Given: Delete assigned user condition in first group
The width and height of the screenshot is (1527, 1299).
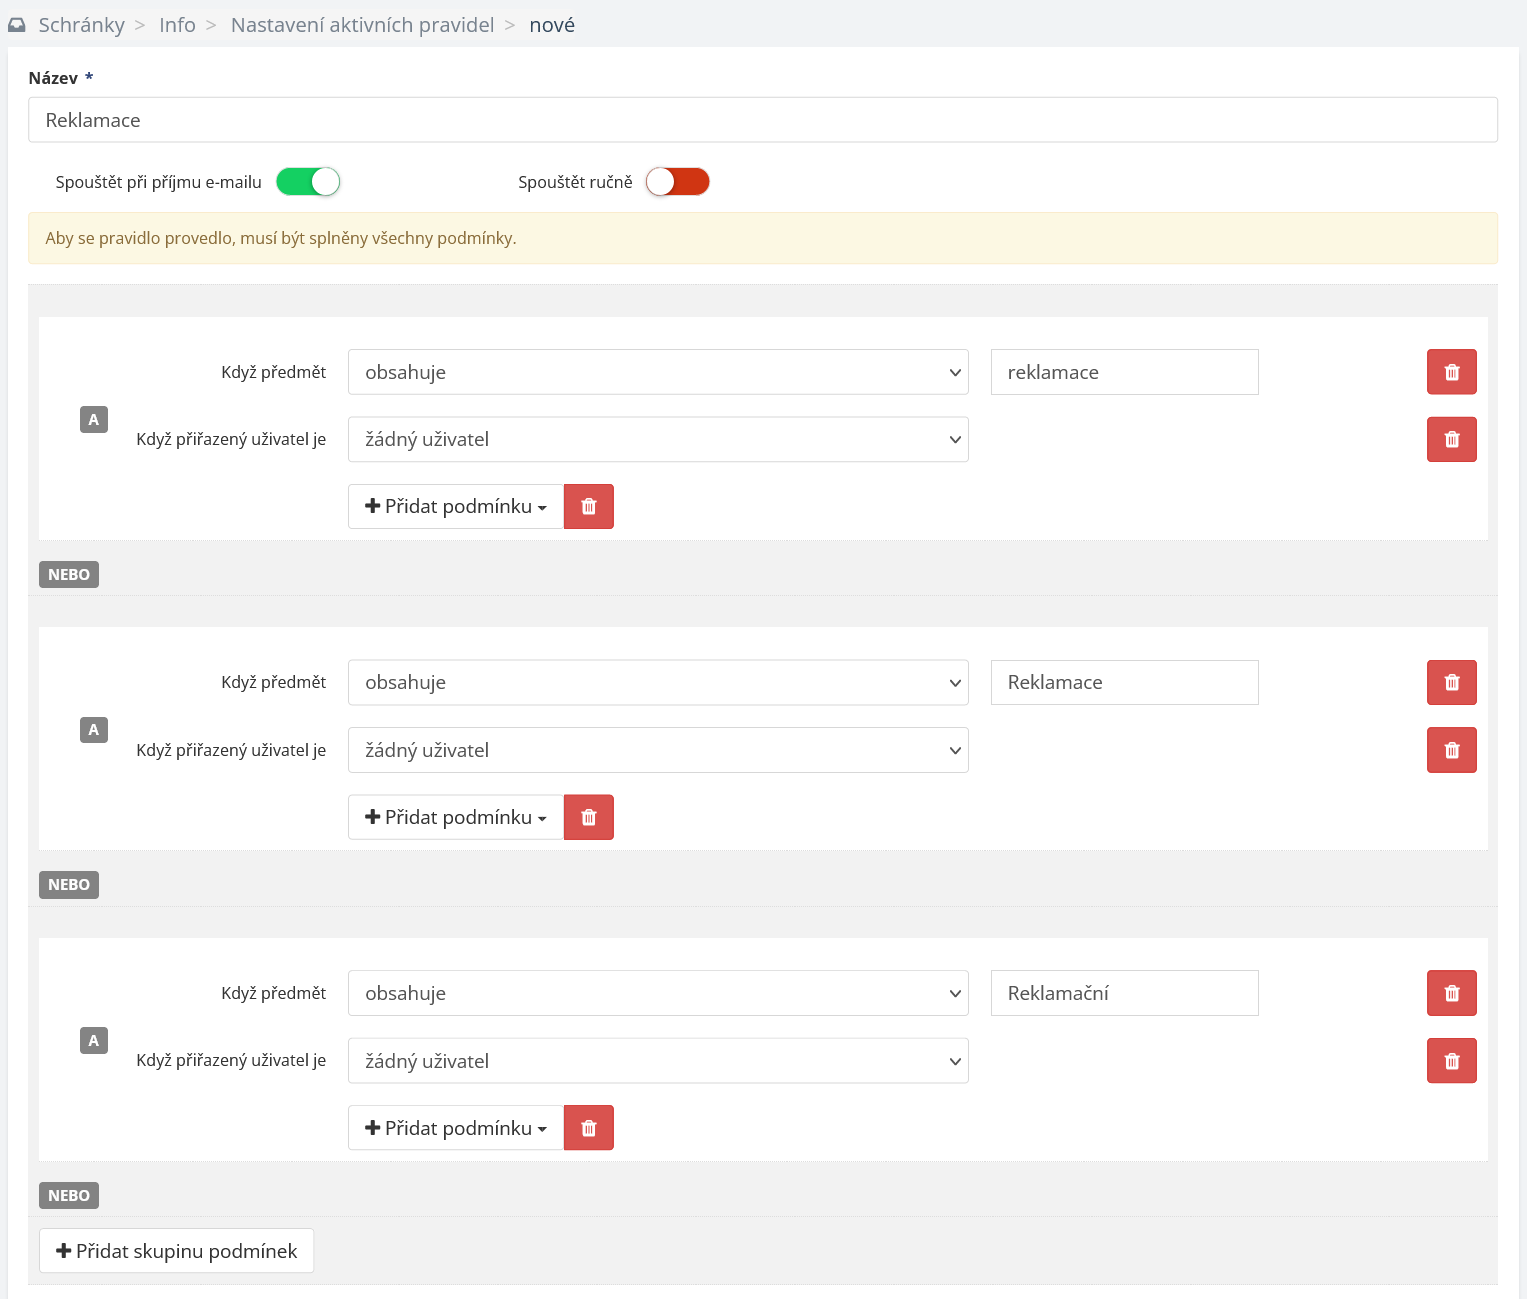Looking at the screenshot, I should (x=1451, y=439).
